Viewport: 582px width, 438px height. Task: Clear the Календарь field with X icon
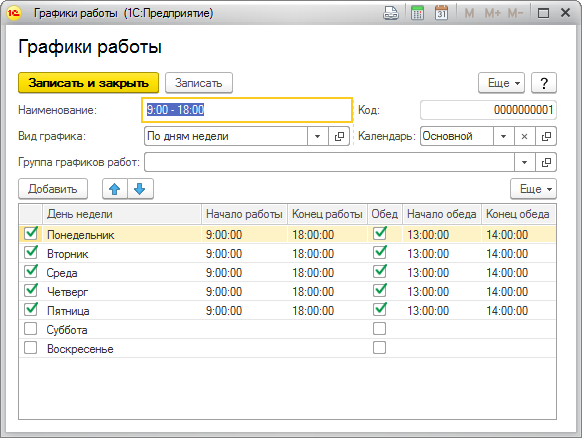[524, 136]
